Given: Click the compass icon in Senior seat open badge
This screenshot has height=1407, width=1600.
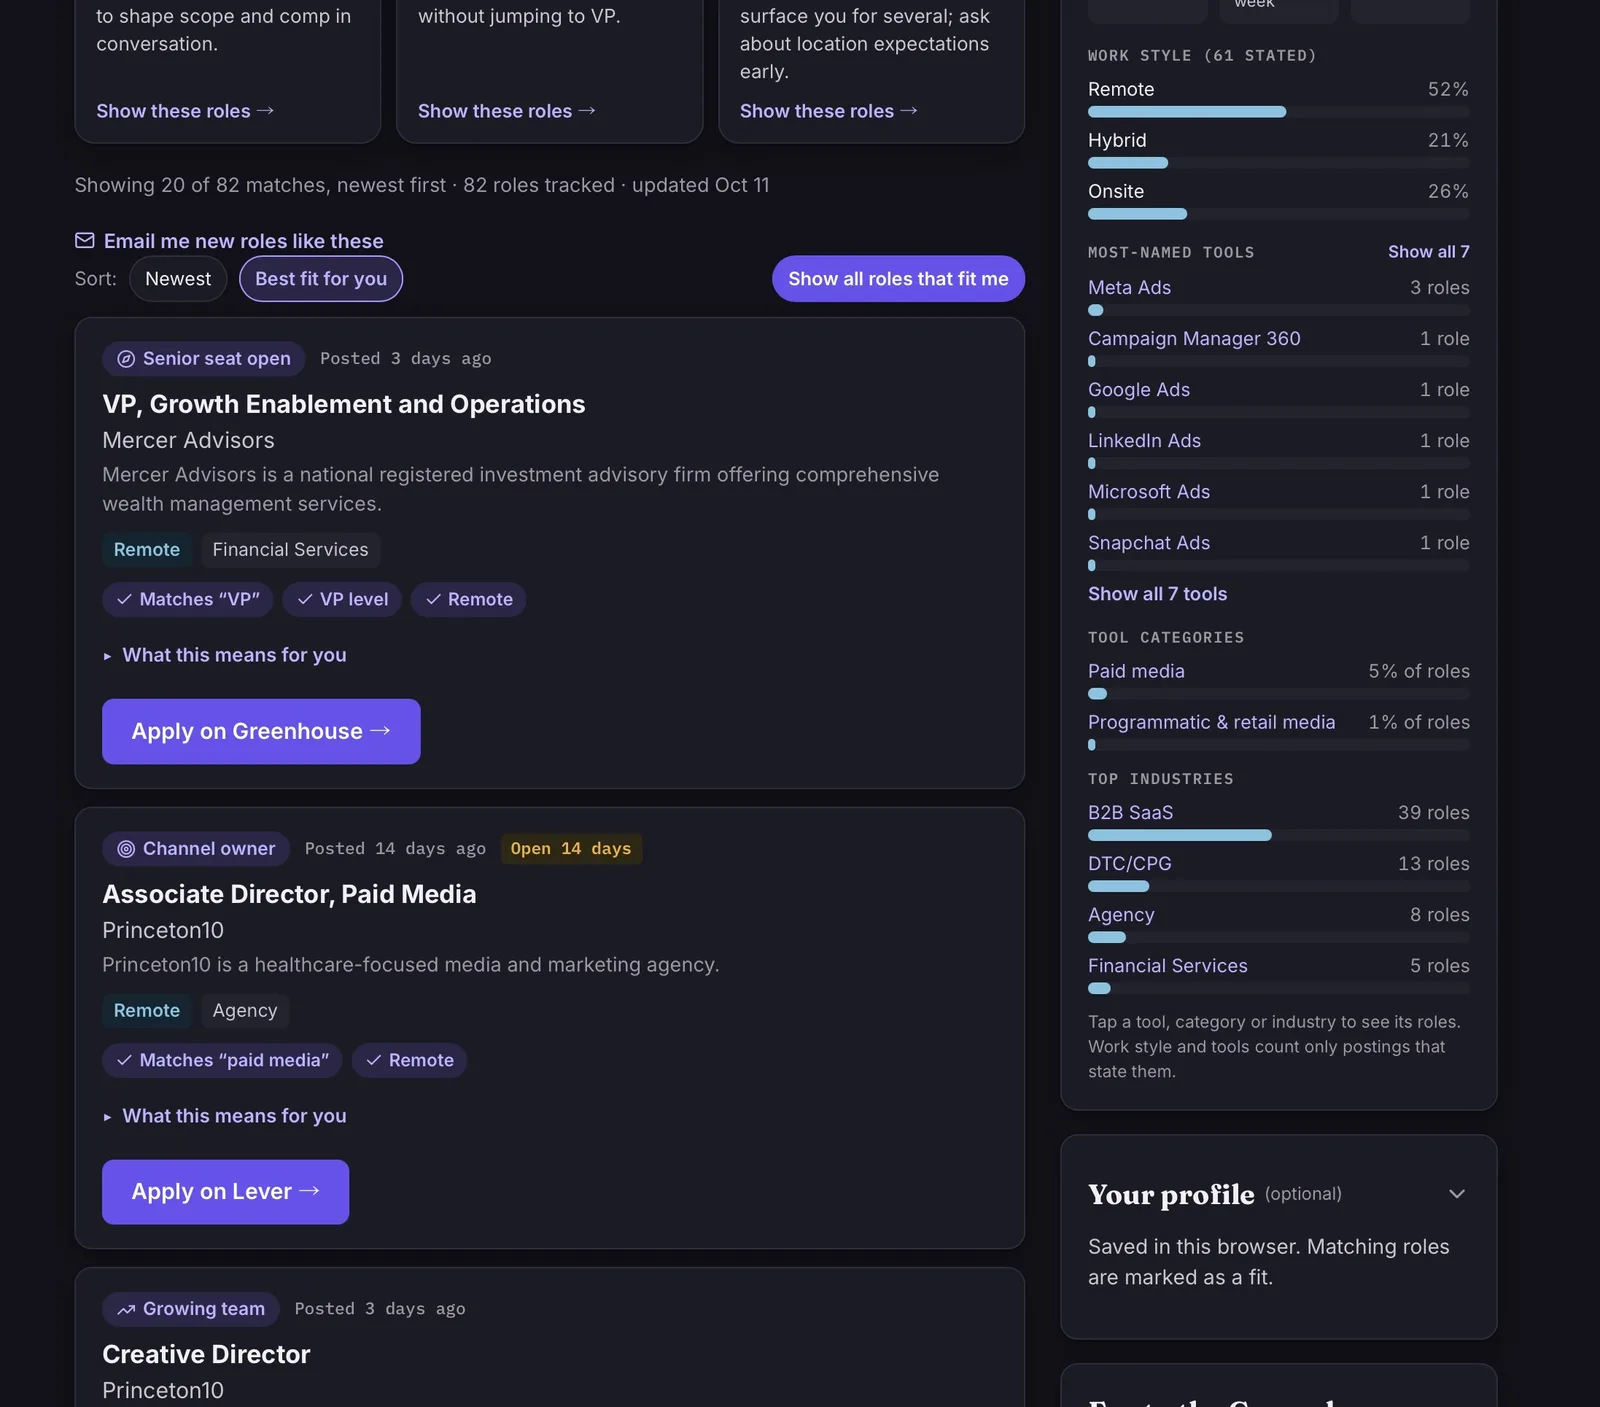Looking at the screenshot, I should click(x=126, y=359).
